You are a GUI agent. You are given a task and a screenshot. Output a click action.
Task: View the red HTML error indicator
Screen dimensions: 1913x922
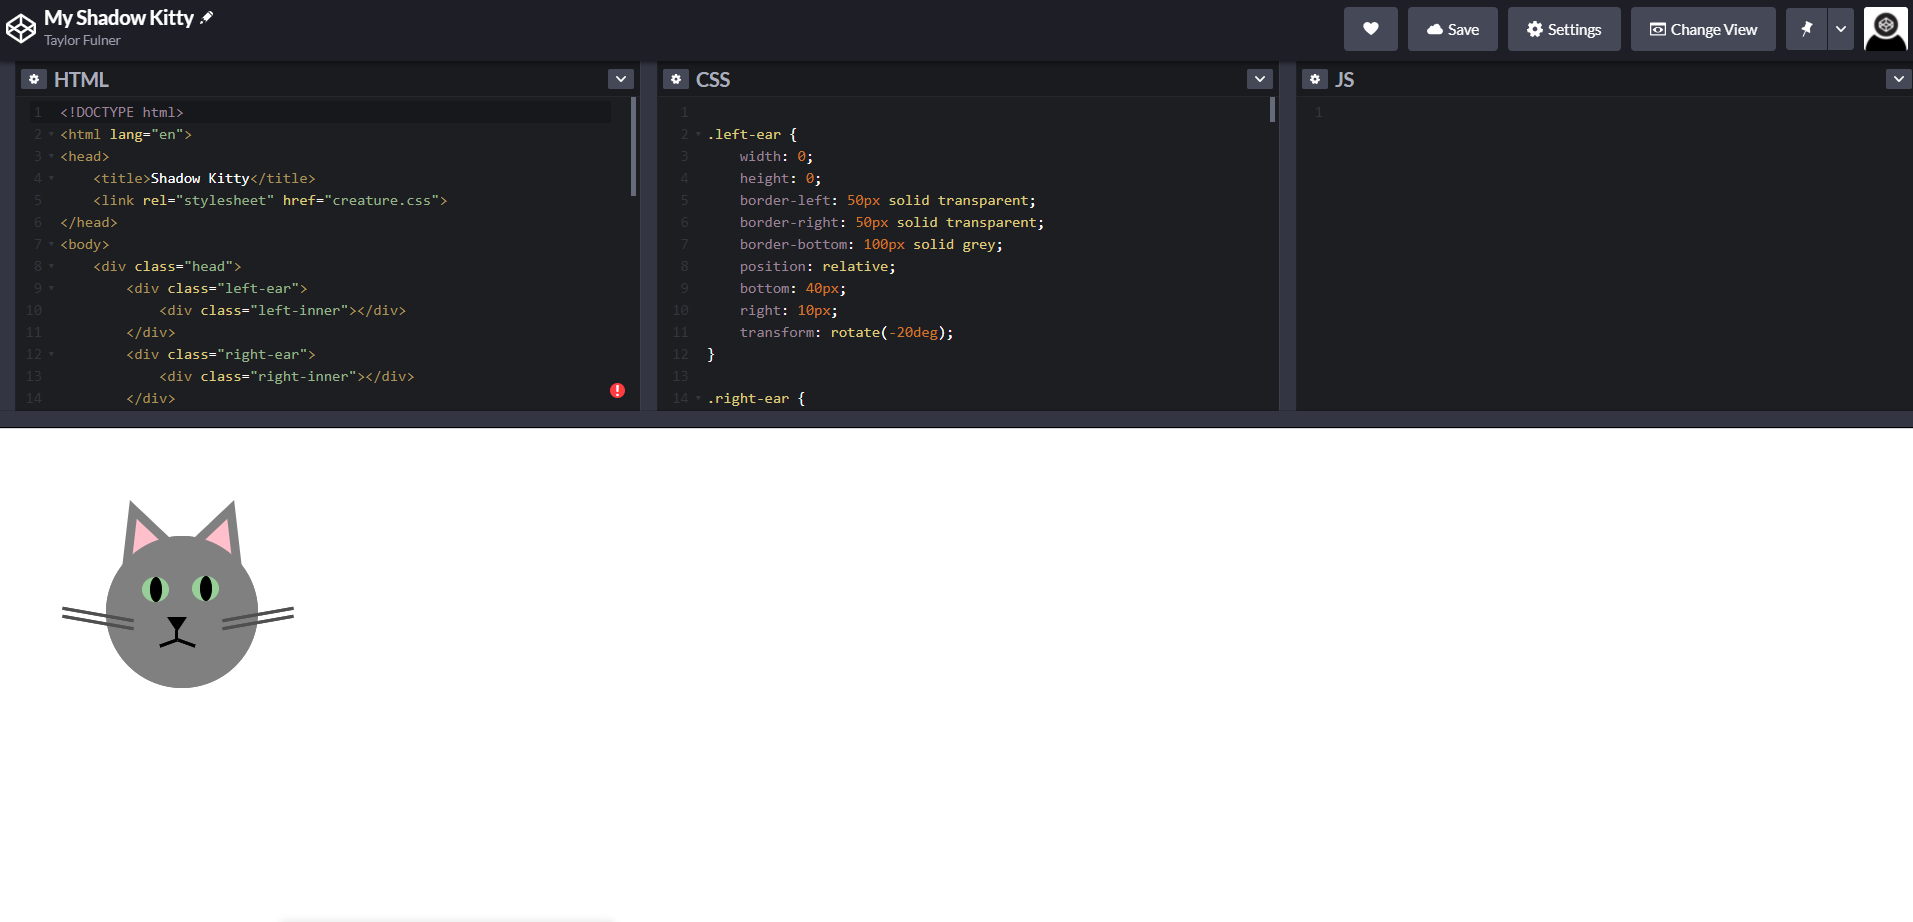[x=618, y=390]
